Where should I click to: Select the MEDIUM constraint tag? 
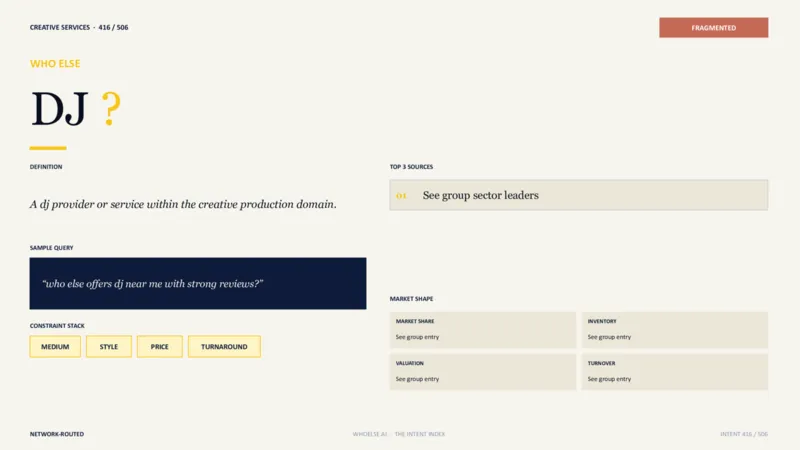pos(55,346)
